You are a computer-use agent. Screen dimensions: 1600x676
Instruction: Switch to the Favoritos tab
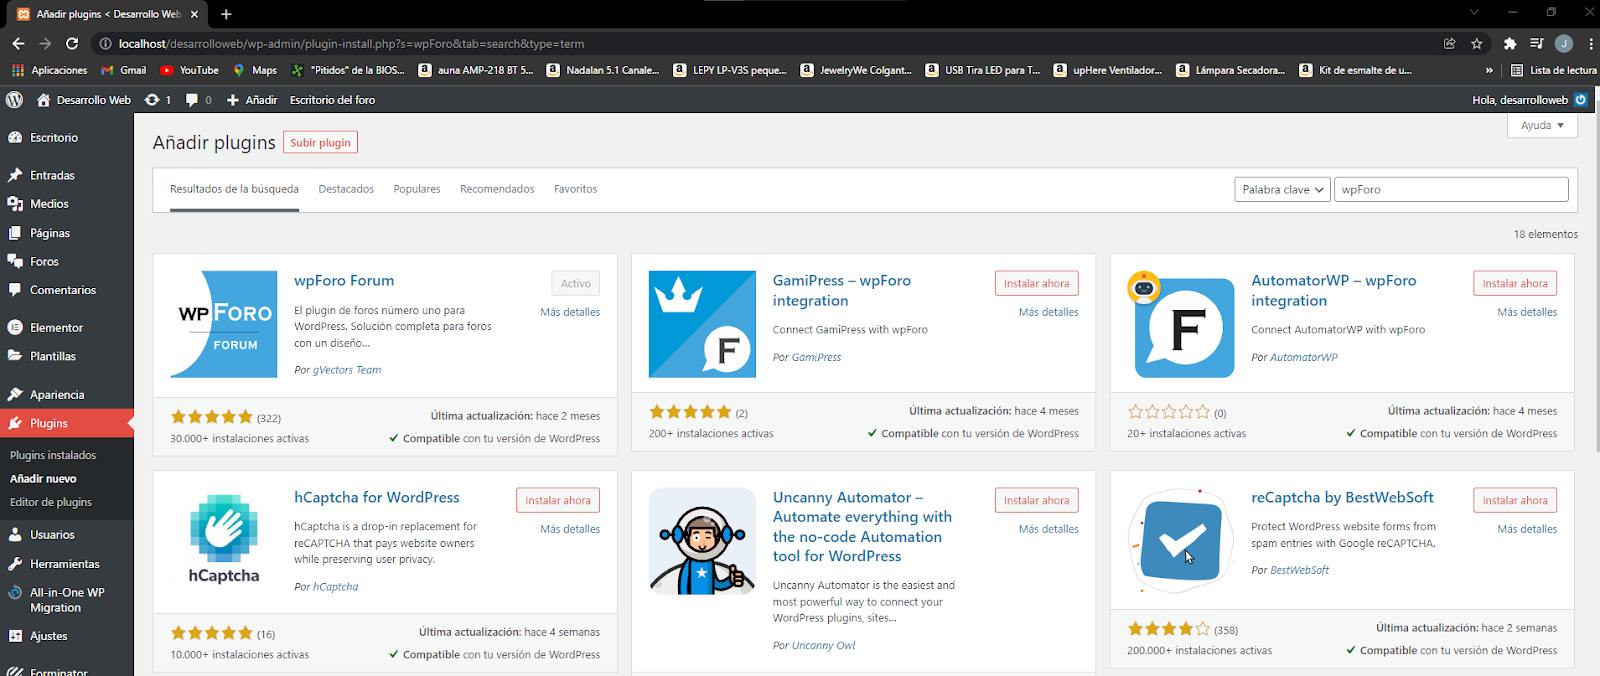pos(576,189)
